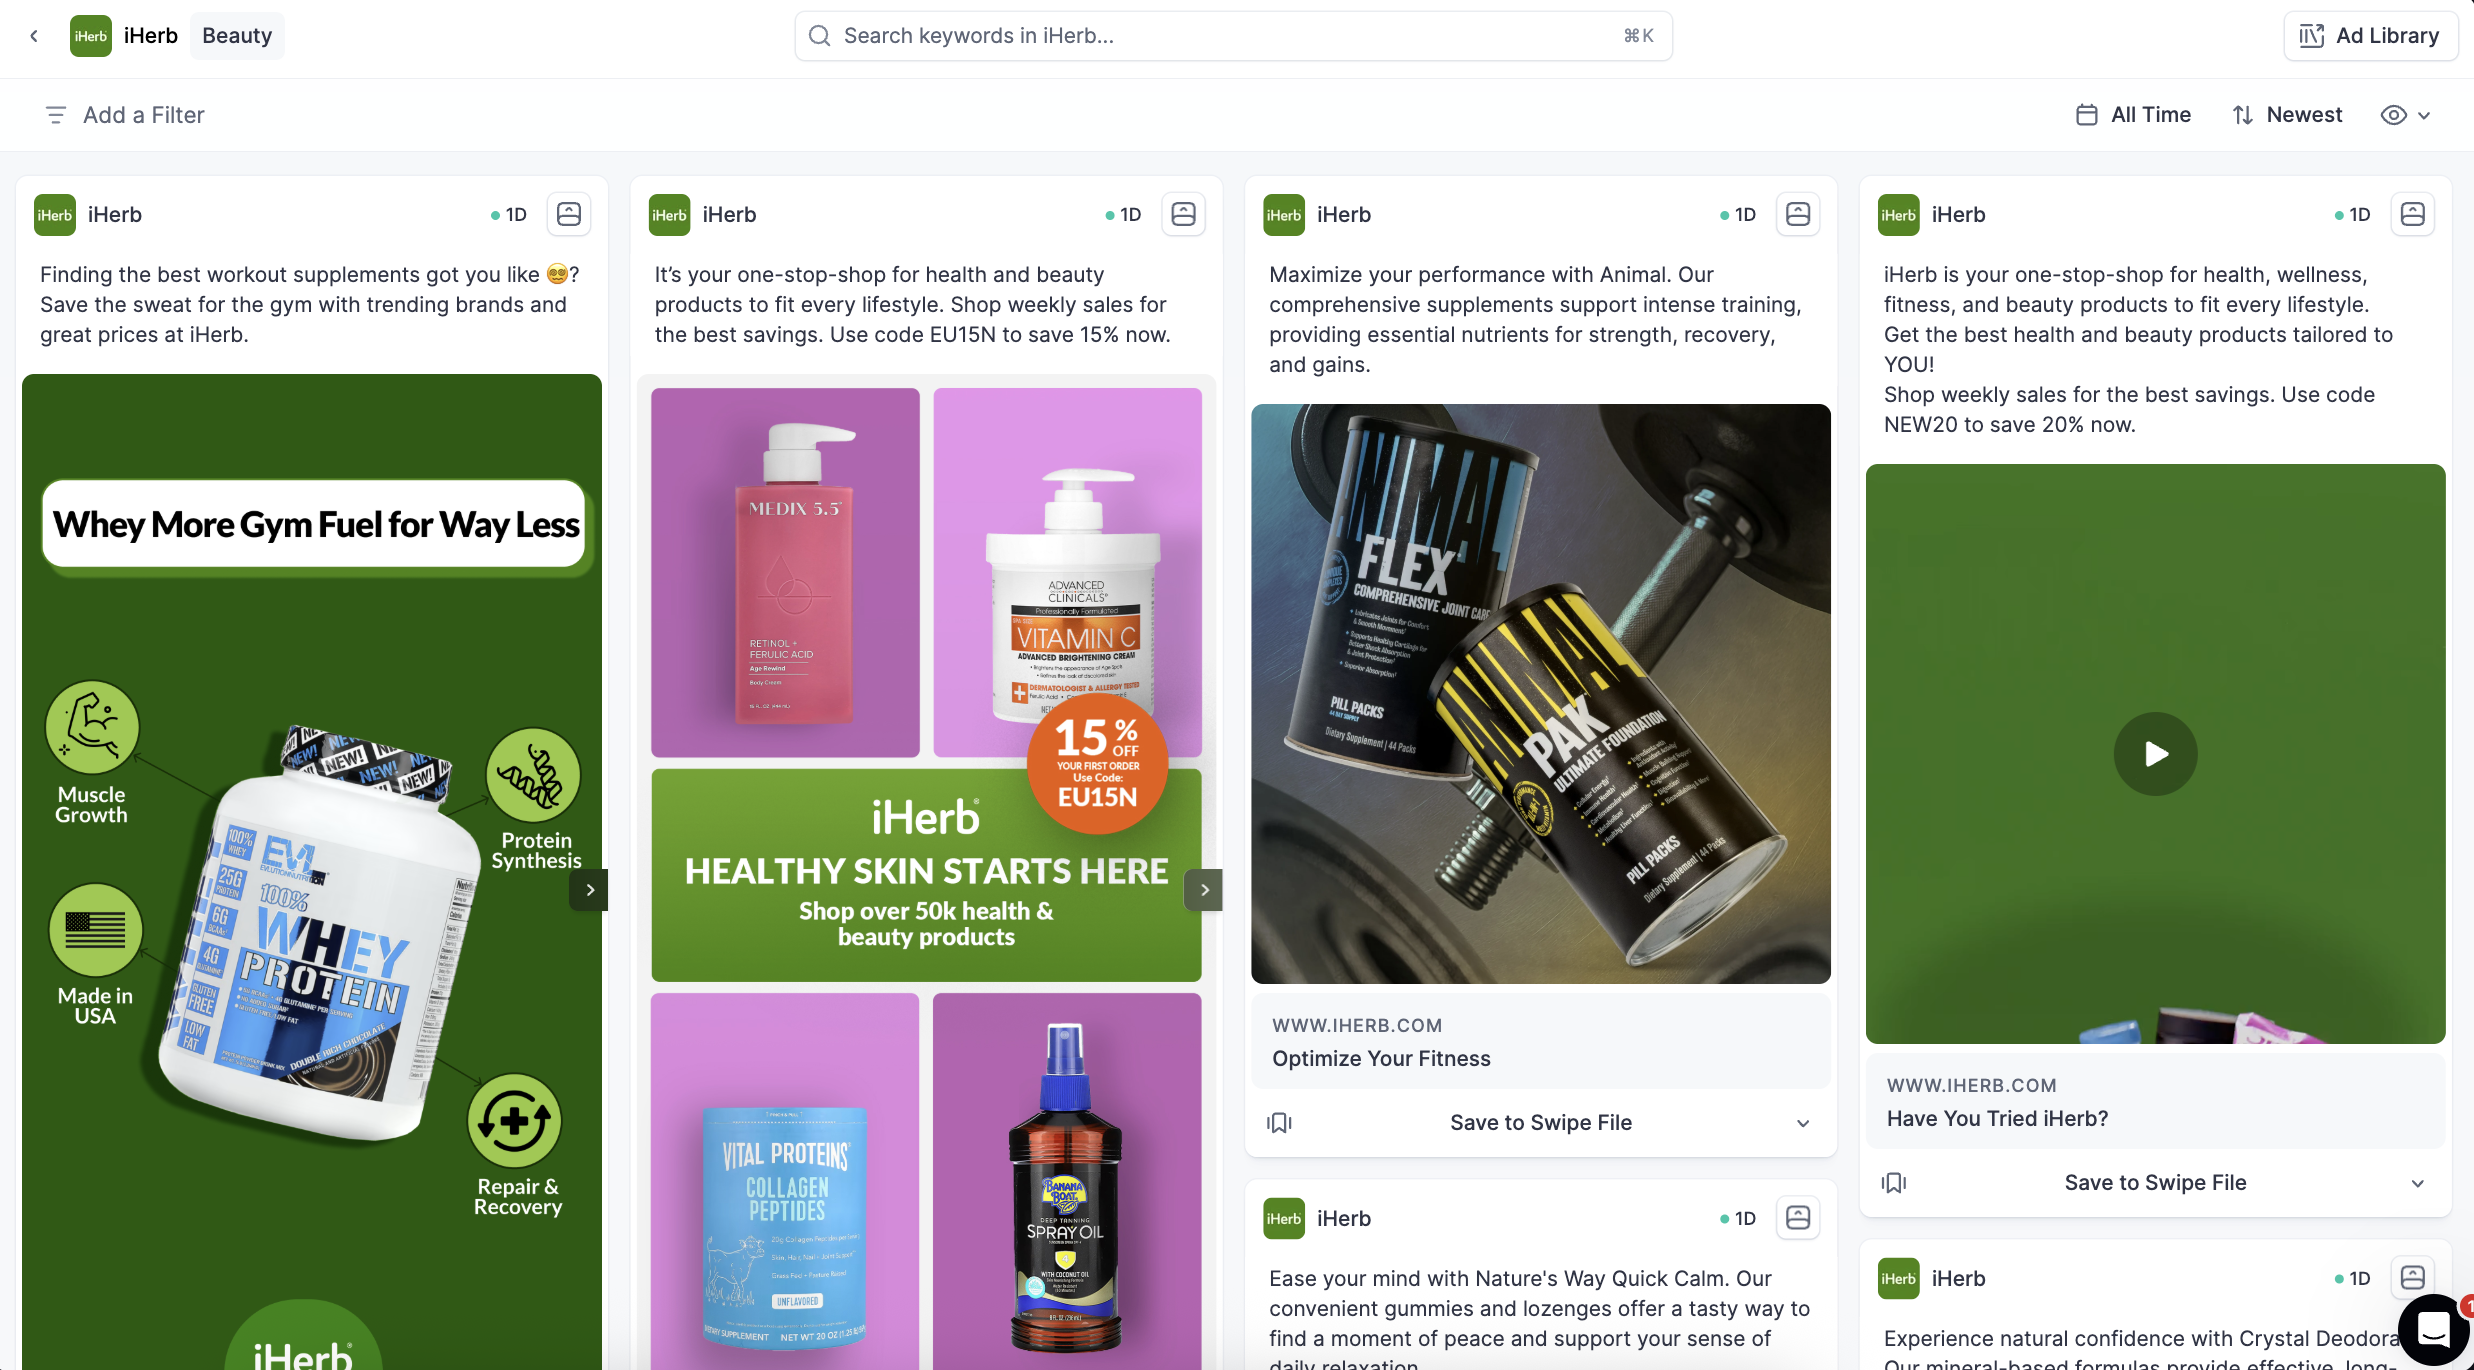
Task: Click the iHerb brand logo in header
Action: [x=90, y=36]
